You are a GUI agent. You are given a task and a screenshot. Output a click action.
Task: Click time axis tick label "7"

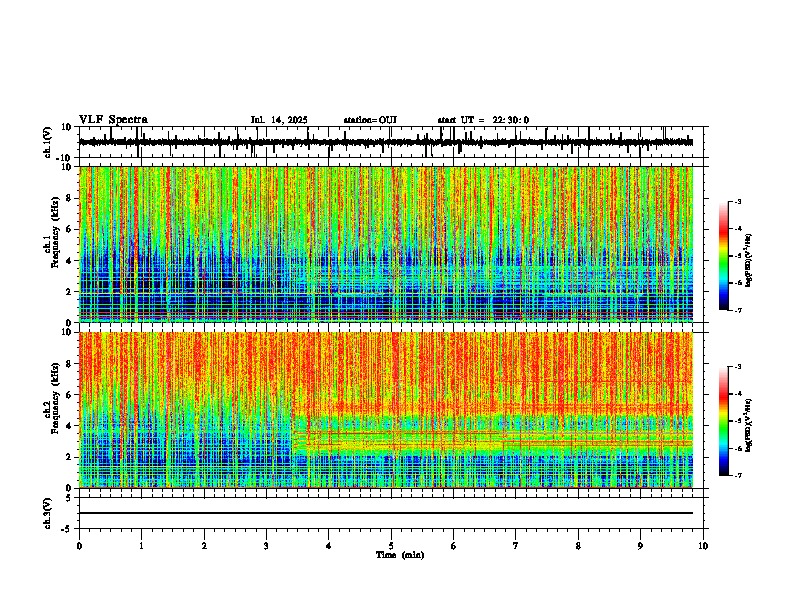pos(516,546)
